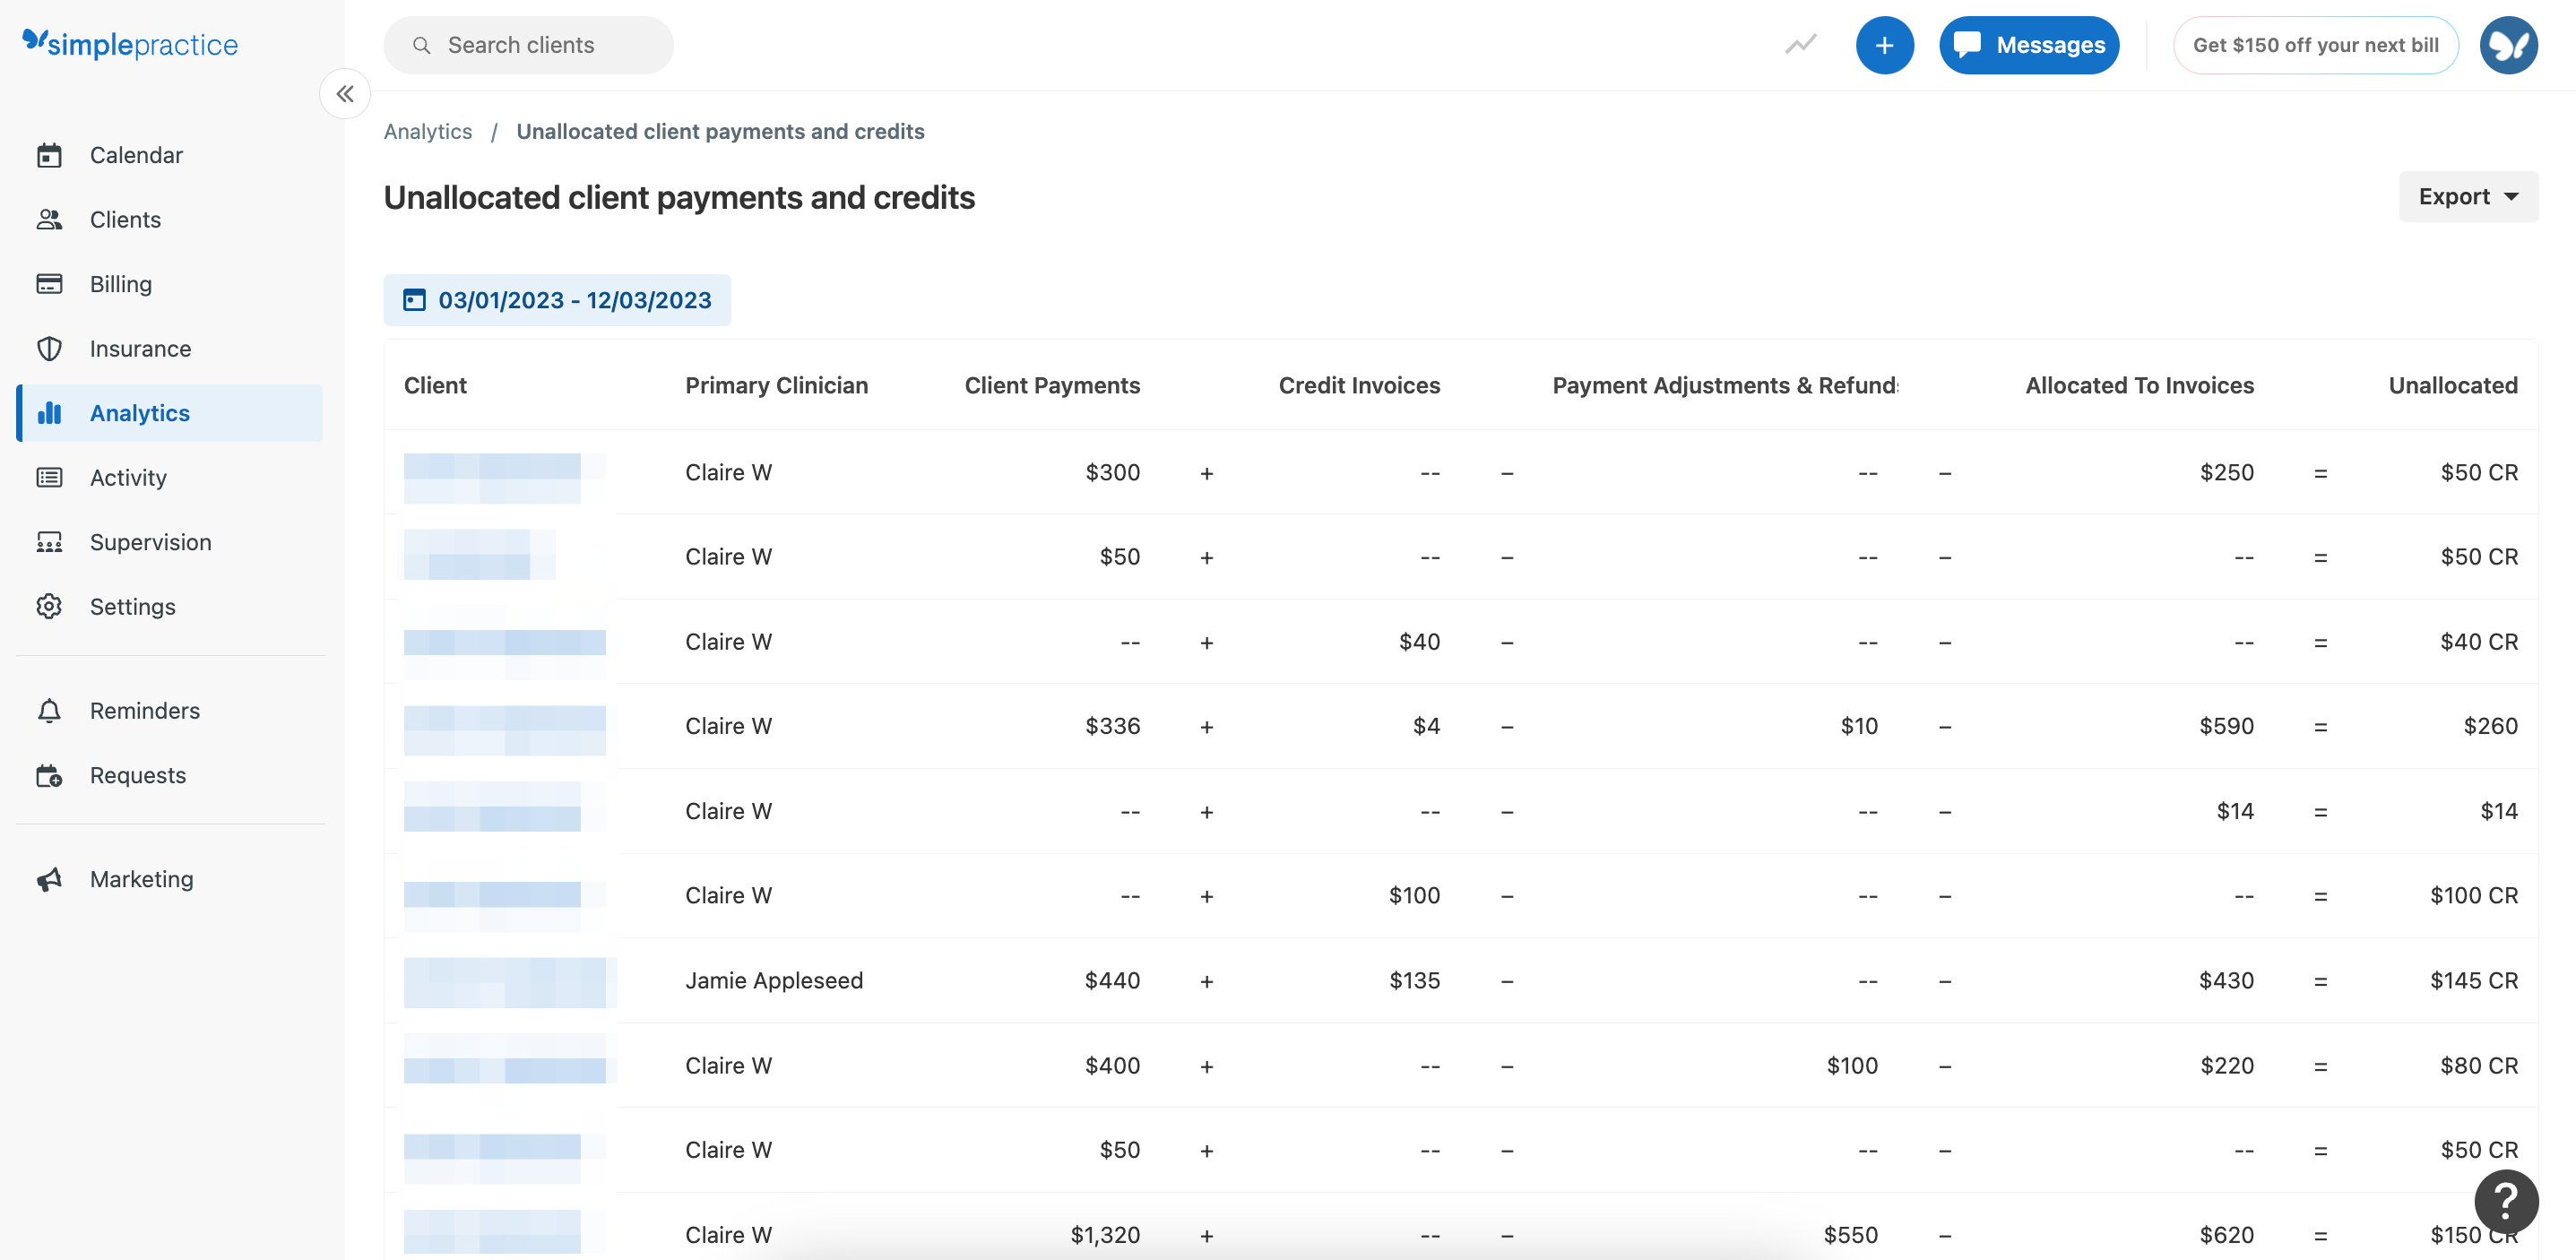The width and height of the screenshot is (2576, 1260).
Task: Click the butterfly help icon top right
Action: (2509, 45)
